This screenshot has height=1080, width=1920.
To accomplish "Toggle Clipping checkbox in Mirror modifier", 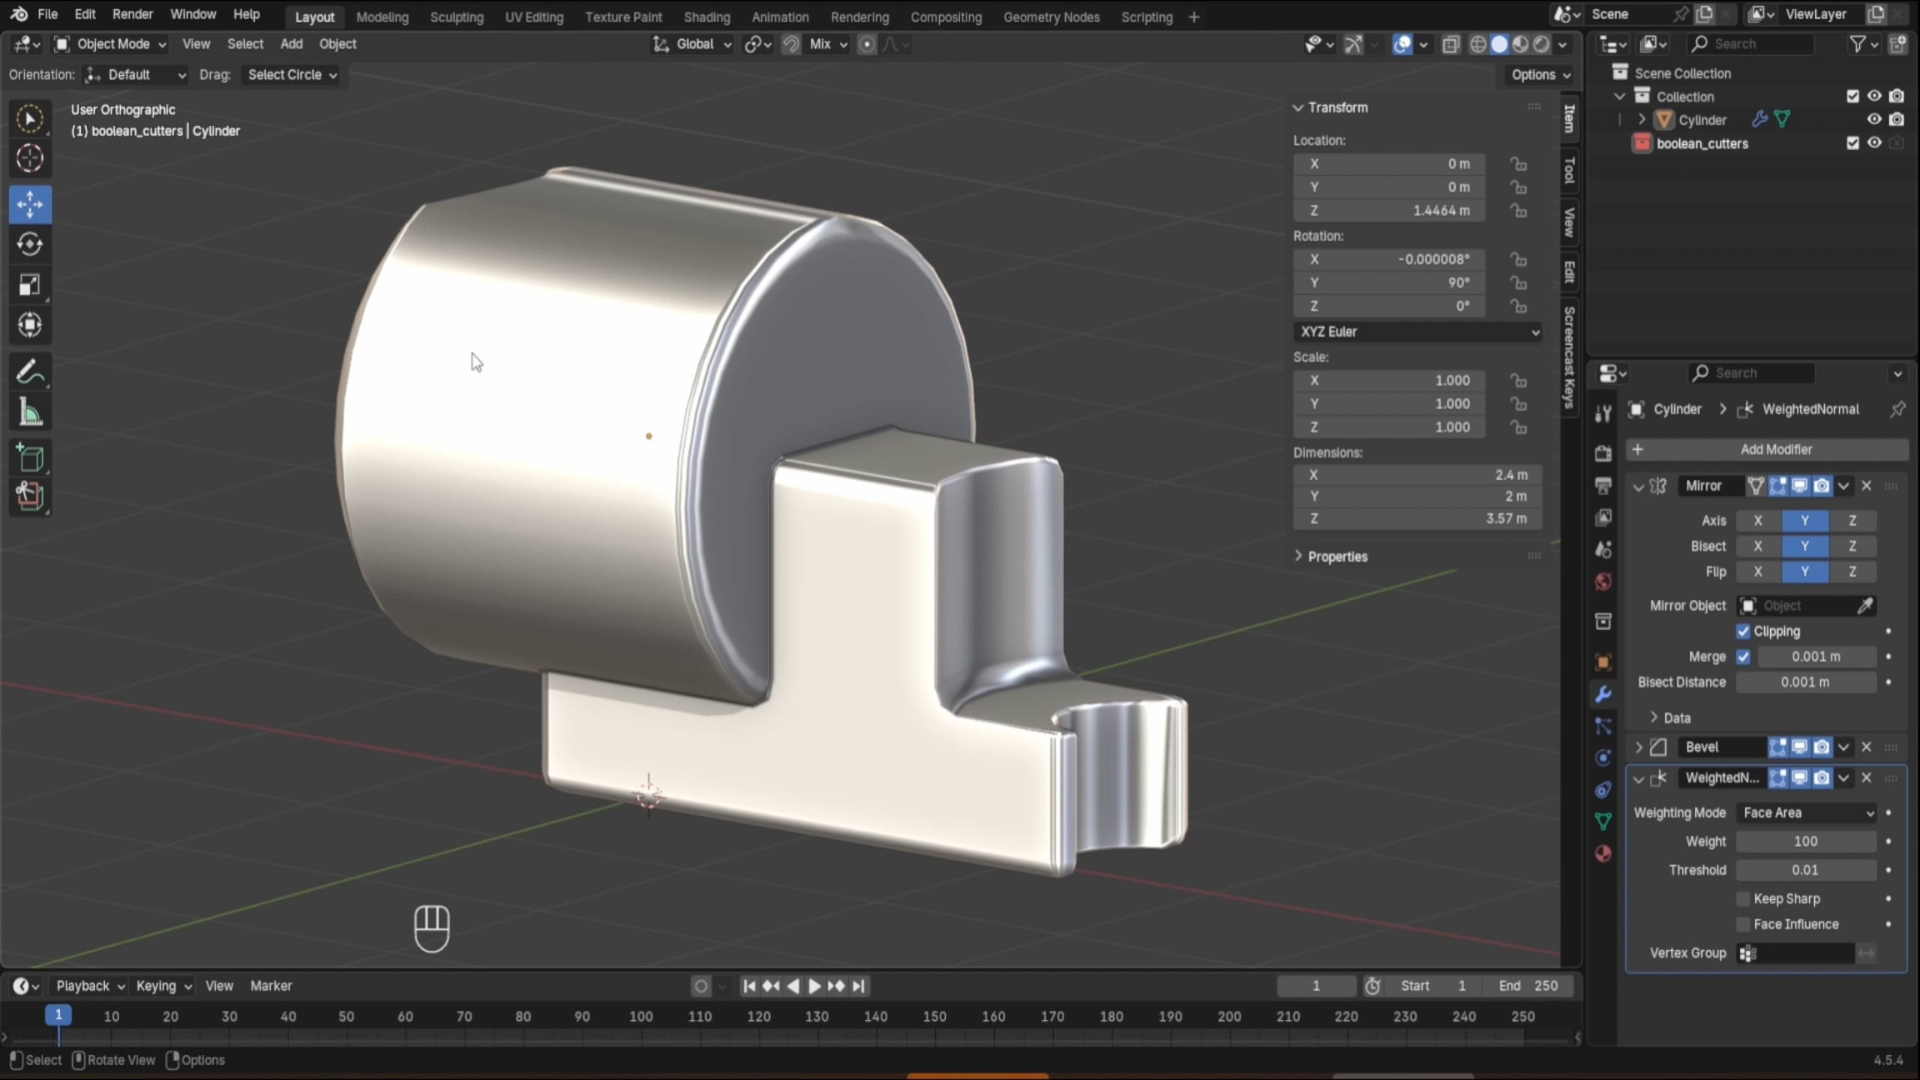I will [x=1743, y=631].
